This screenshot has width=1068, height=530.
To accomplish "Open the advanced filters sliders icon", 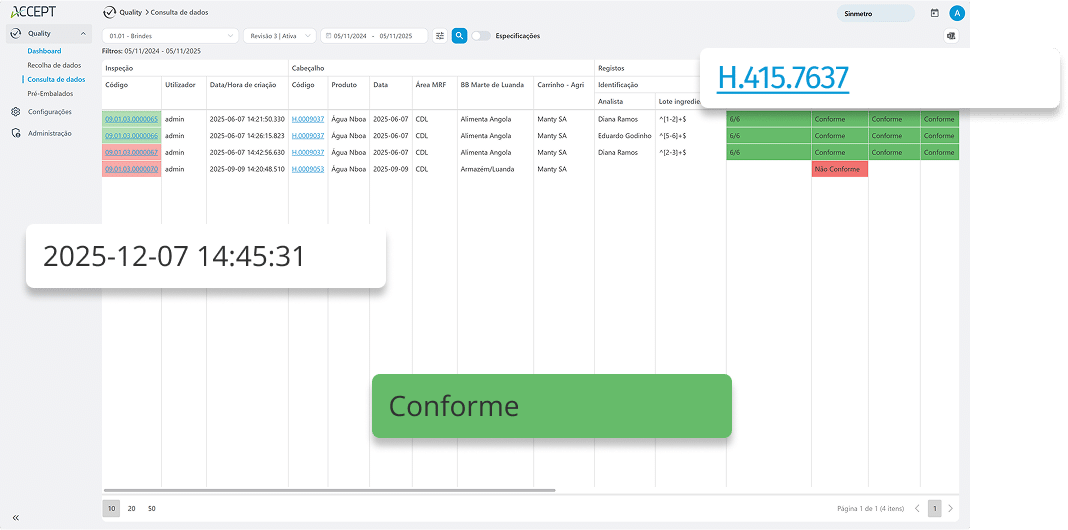I will coord(440,36).
